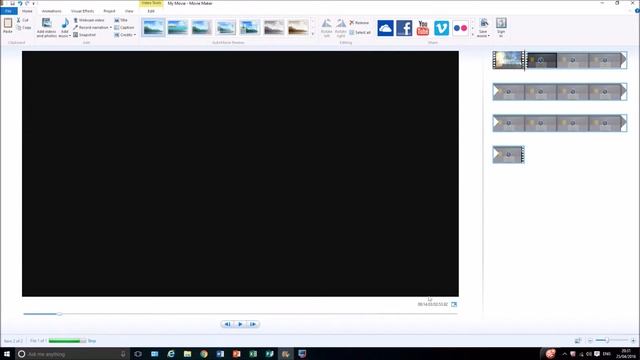Add a Title slide
Viewport: 640px width, 360px height.
pos(121,20)
